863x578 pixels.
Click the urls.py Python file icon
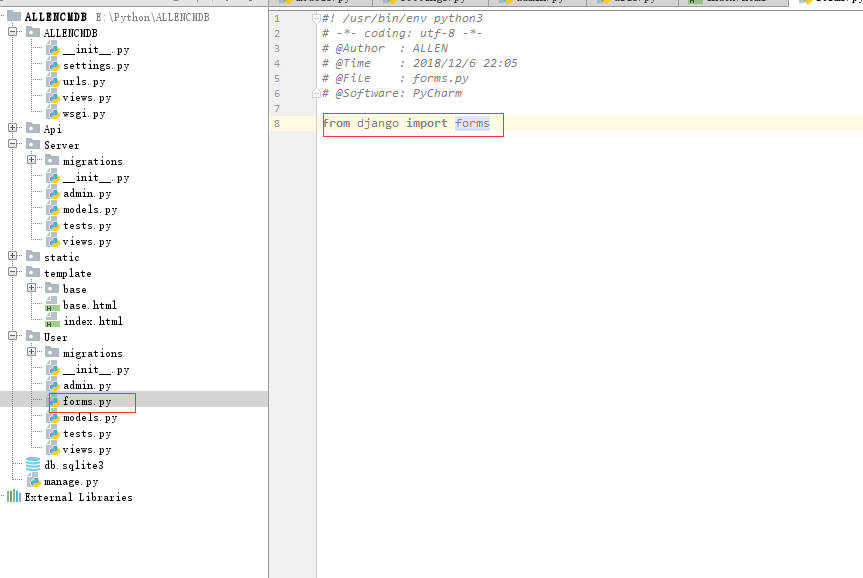53,81
